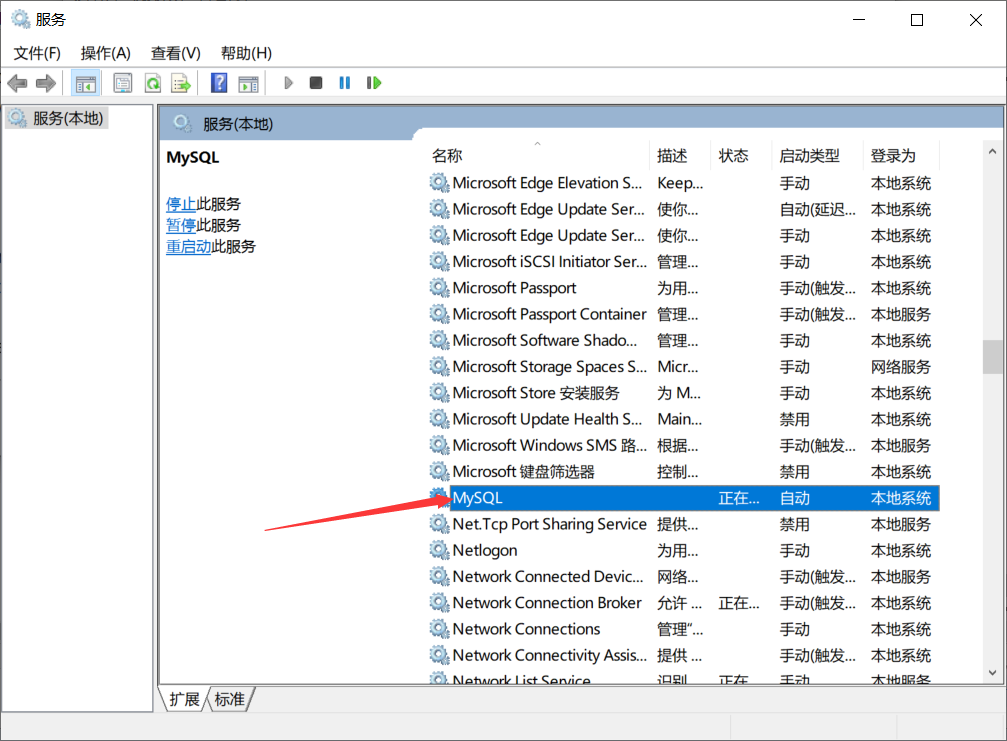
Task: Sort by the 描述 column header
Action: [672, 155]
